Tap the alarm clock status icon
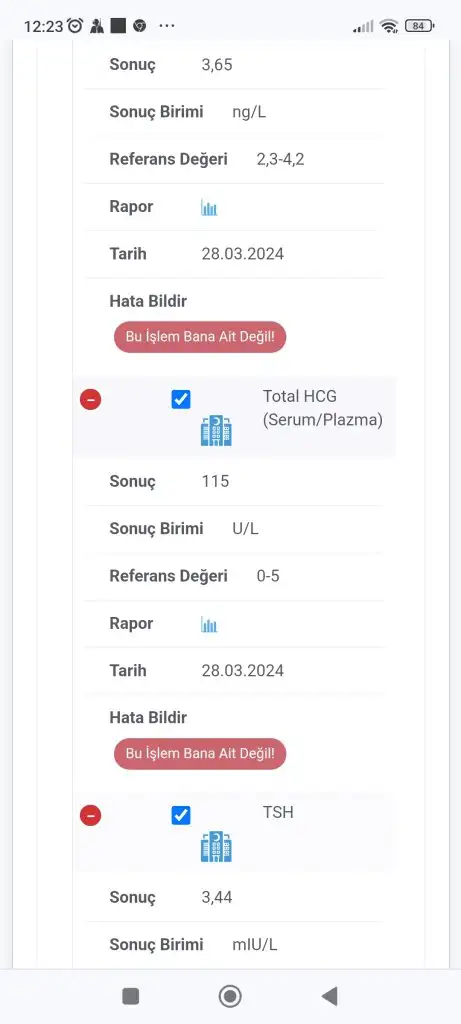This screenshot has height=1024, width=461. [x=76, y=25]
